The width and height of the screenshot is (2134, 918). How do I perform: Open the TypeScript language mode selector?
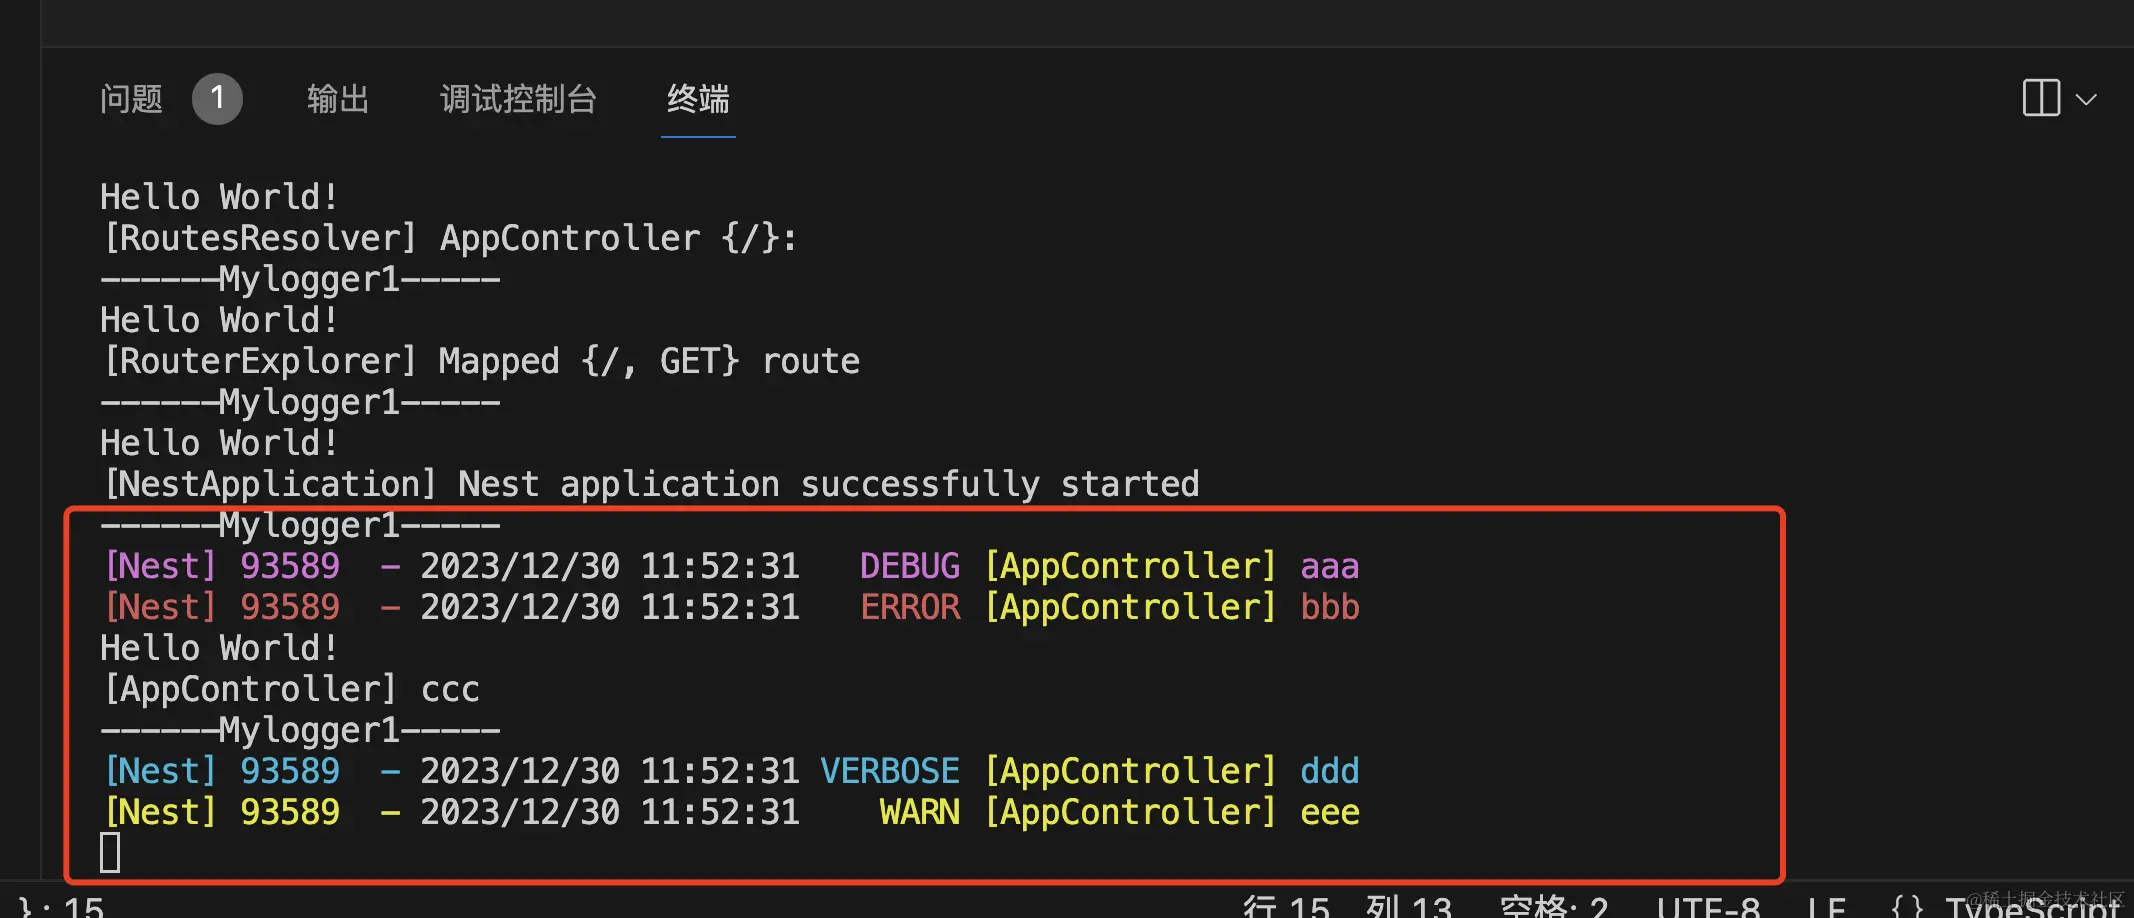[x=2030, y=906]
